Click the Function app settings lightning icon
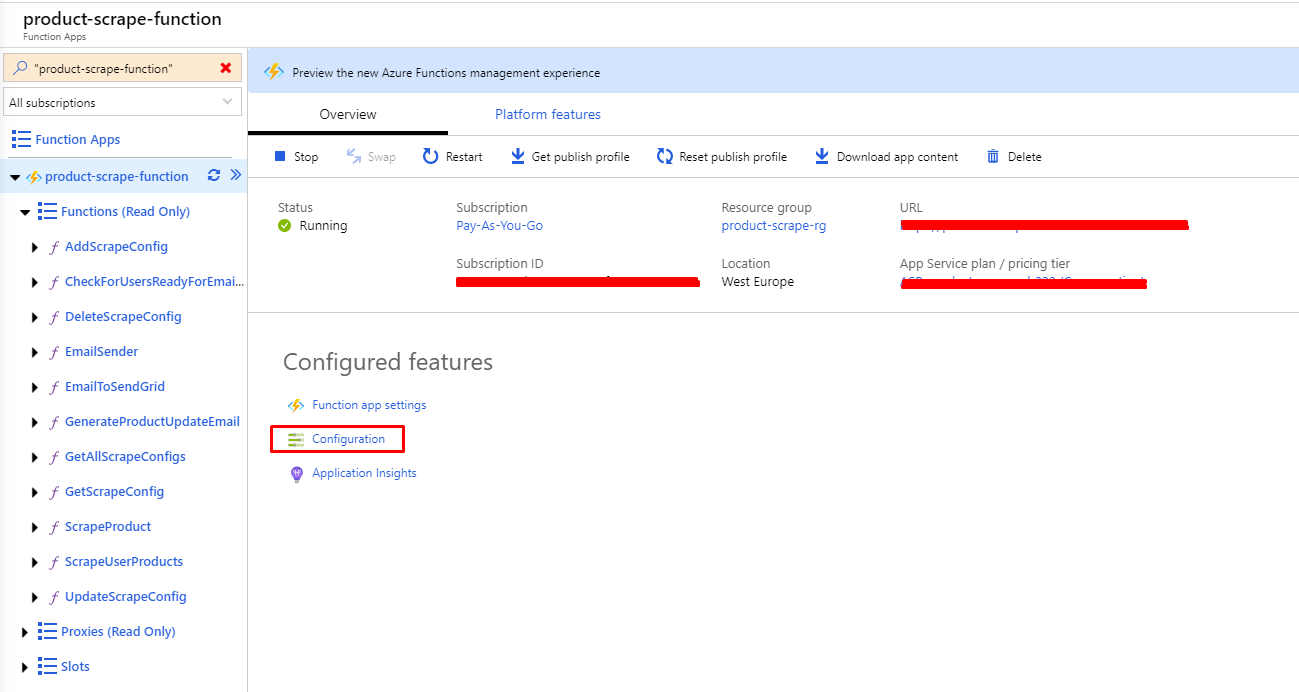 (x=296, y=405)
